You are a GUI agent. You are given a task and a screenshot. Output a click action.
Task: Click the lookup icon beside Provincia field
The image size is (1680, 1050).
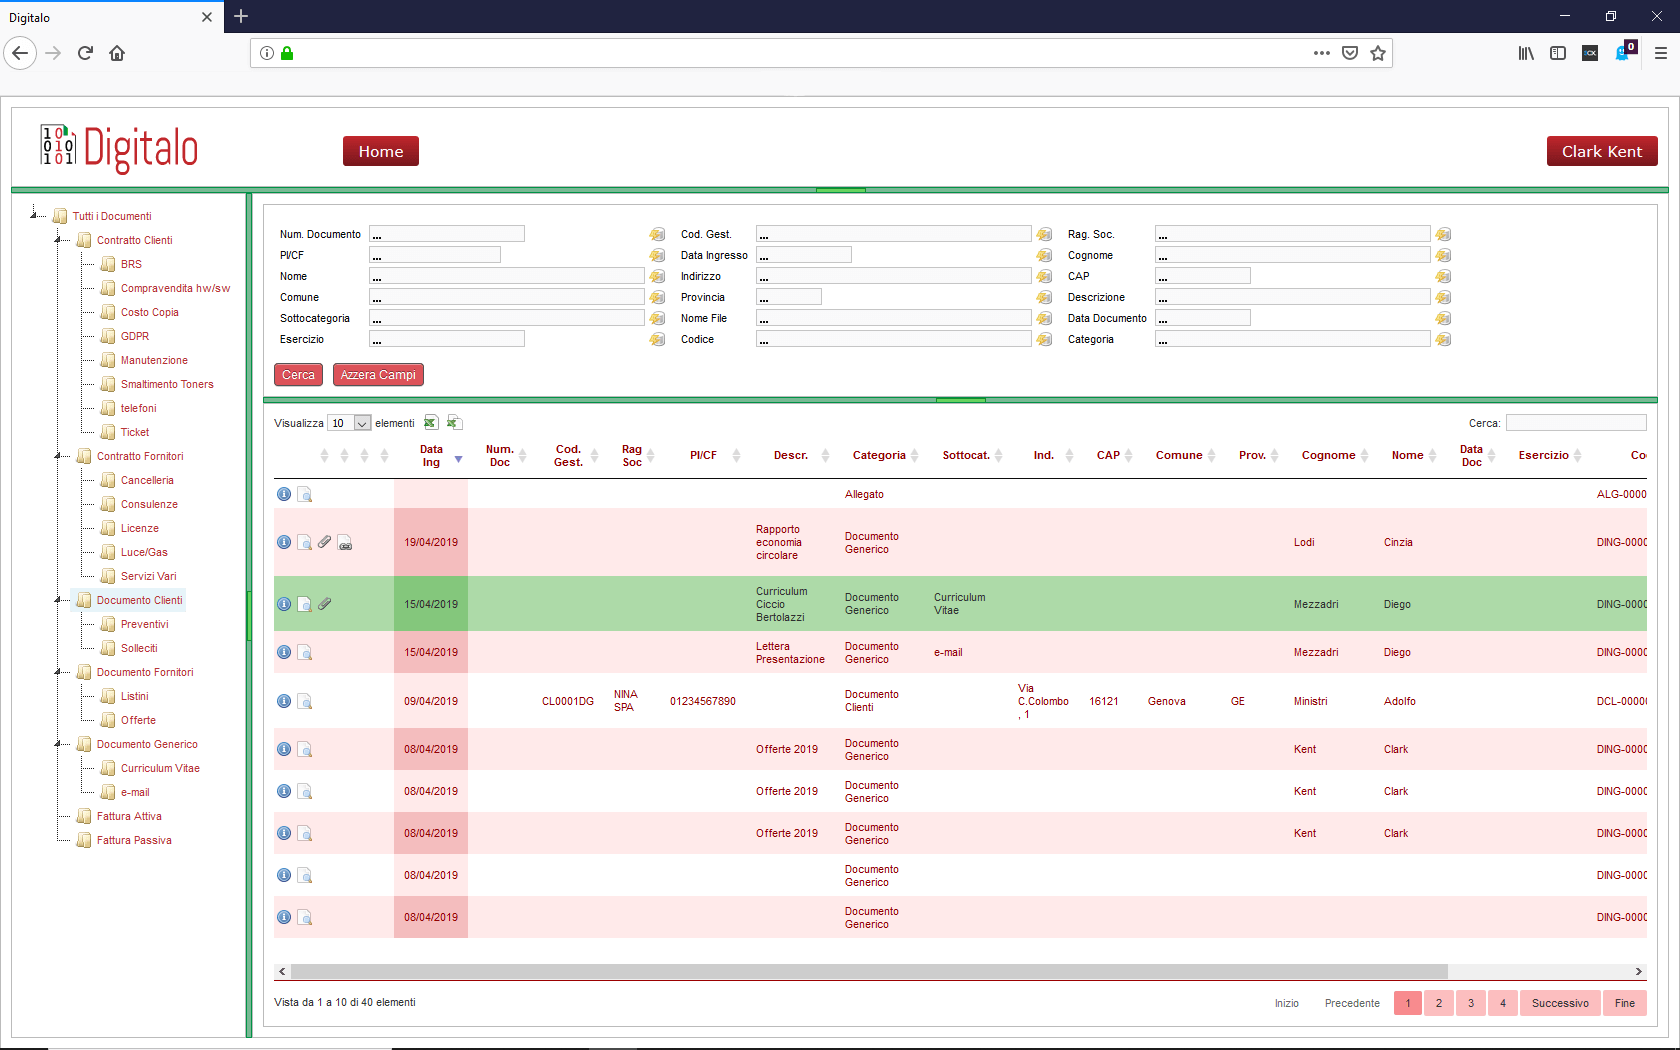pos(1044,297)
